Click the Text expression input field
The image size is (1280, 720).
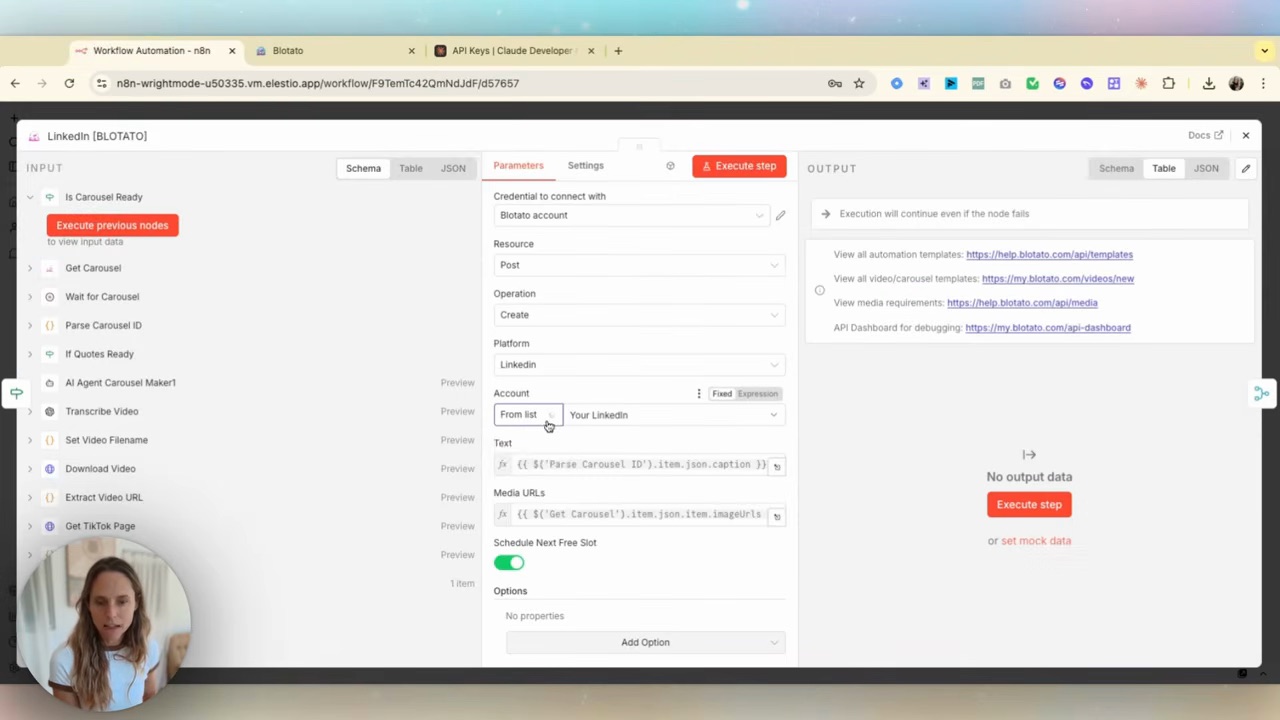click(640, 465)
